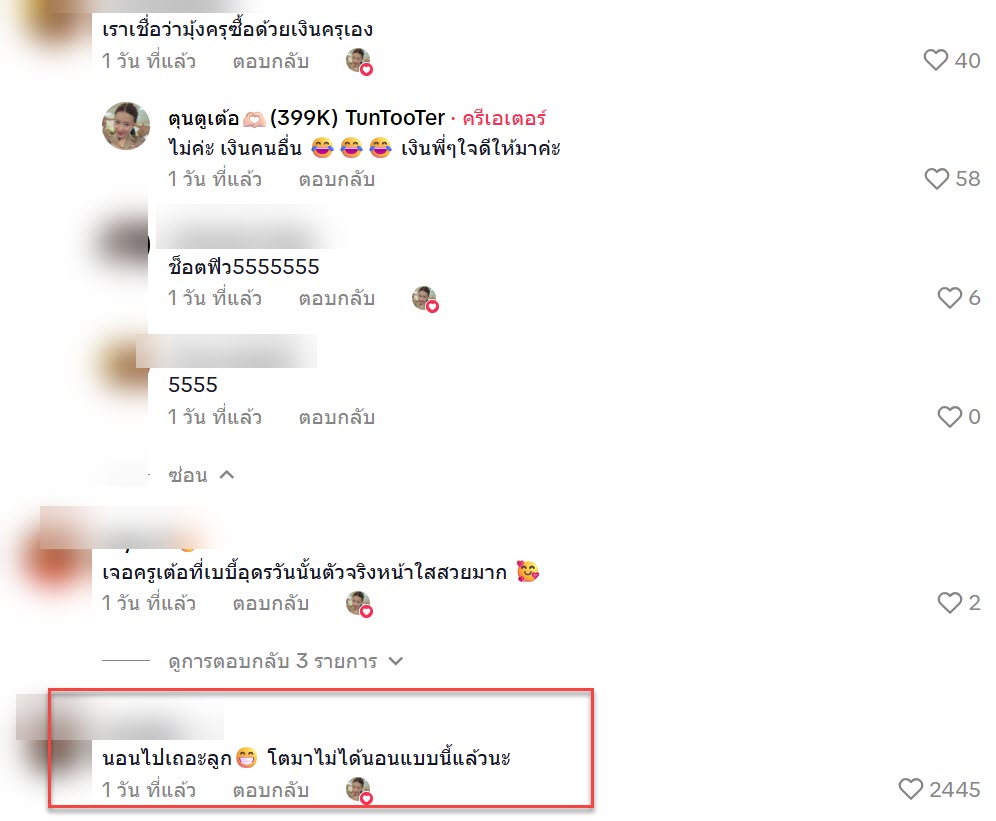Like the comment with 2445 likes
This screenshot has height=821, width=996.
910,789
